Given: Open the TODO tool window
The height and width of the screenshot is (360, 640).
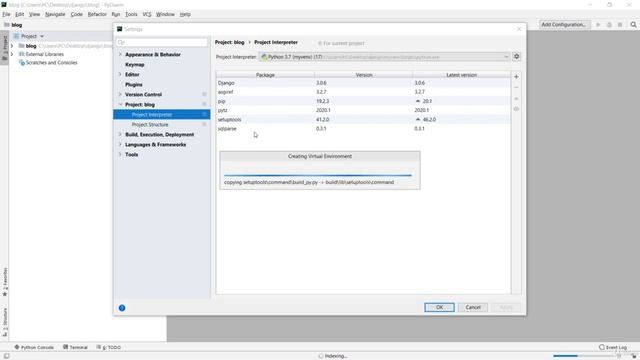Looking at the screenshot, I should click(x=109, y=347).
